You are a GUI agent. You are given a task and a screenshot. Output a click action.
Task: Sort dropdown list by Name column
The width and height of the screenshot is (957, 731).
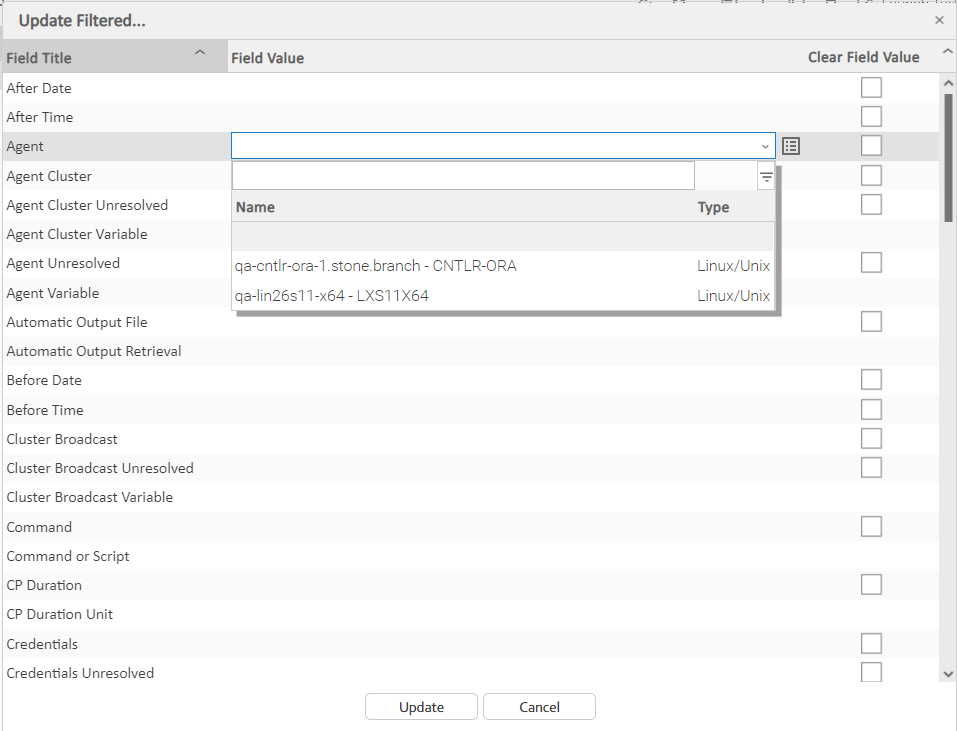click(x=255, y=208)
